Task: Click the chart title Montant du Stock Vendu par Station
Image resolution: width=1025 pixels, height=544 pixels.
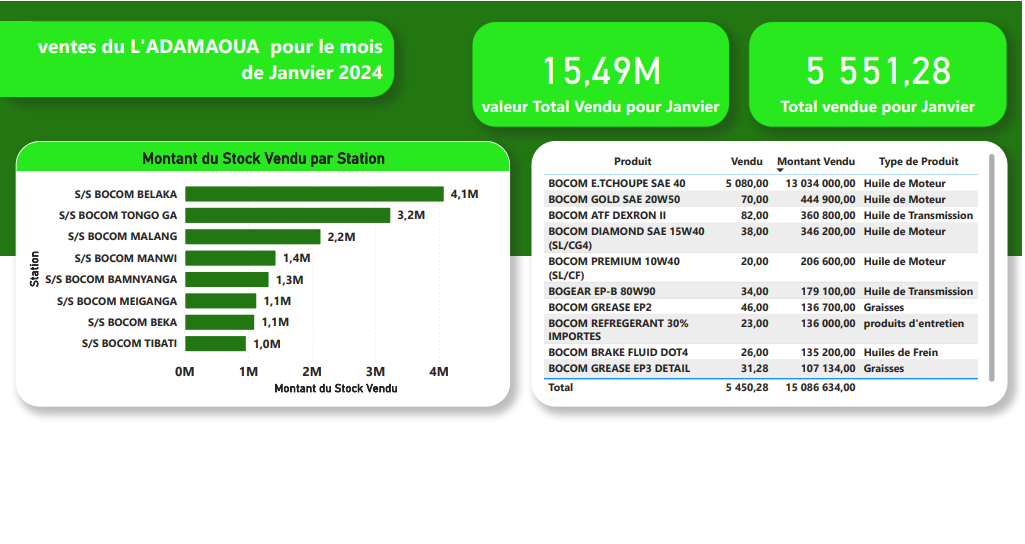Action: coord(263,158)
